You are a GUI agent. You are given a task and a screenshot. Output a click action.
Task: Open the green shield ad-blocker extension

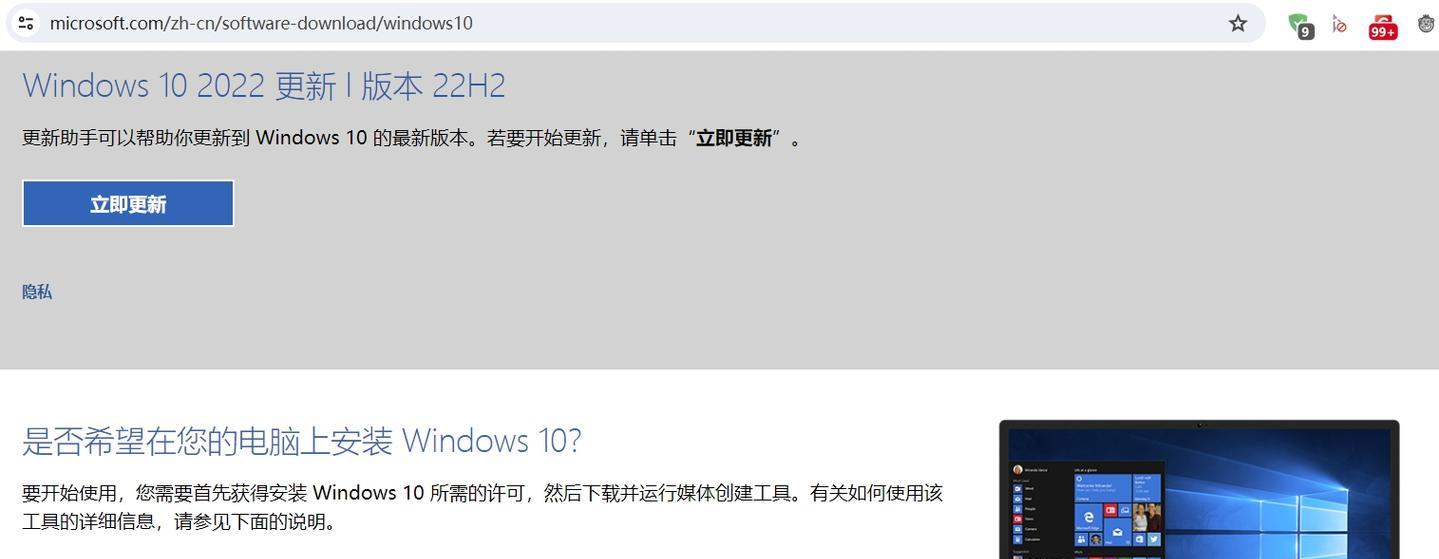1299,25
